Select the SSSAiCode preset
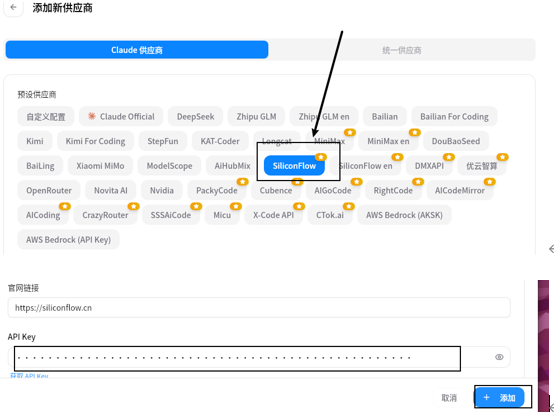Viewport: 554px width, 412px height. (171, 215)
